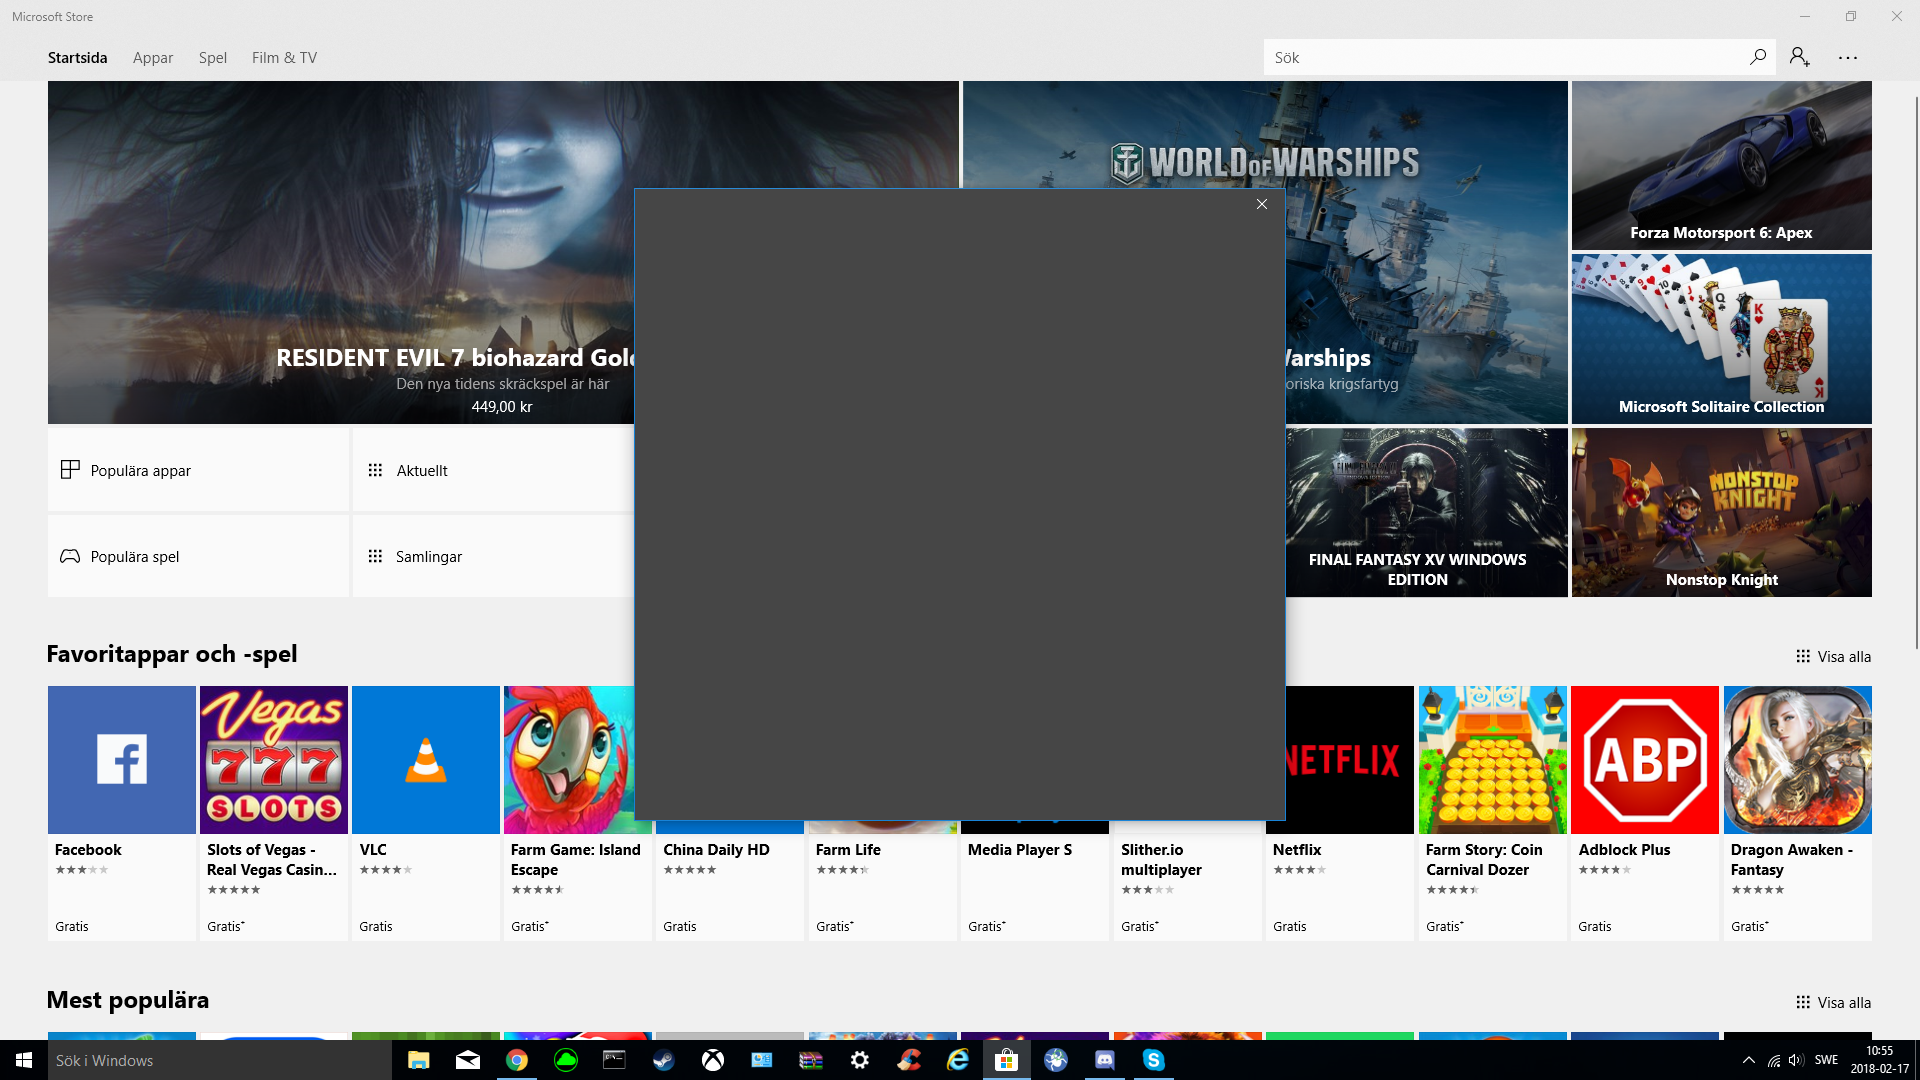1920x1080 pixels.
Task: Open Dragon Awaken - Fantasy icon
Action: coord(1798,760)
